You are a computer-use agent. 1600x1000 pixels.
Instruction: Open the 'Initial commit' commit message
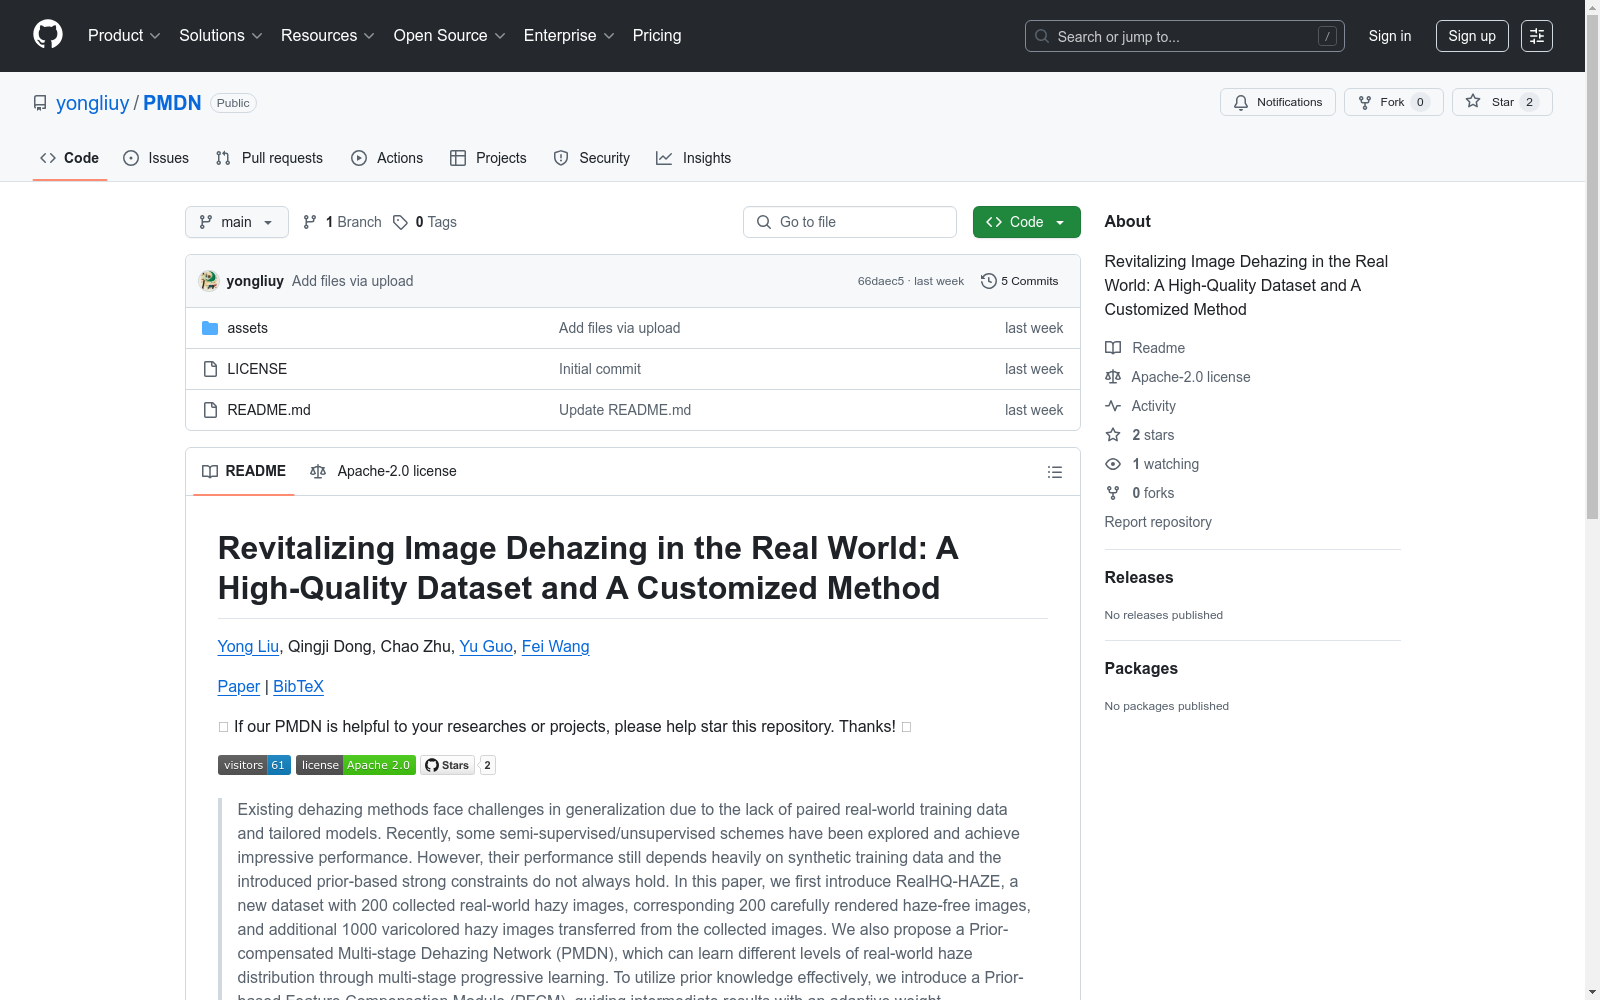coord(600,369)
